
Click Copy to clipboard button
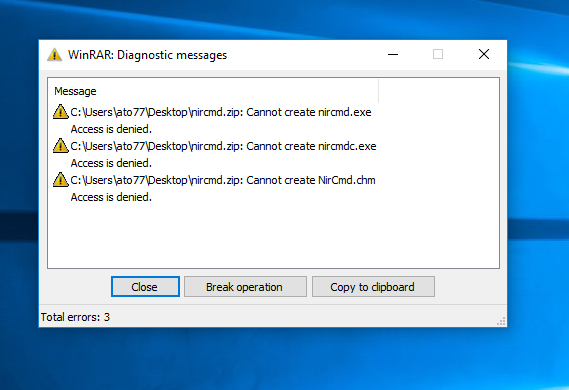373,287
